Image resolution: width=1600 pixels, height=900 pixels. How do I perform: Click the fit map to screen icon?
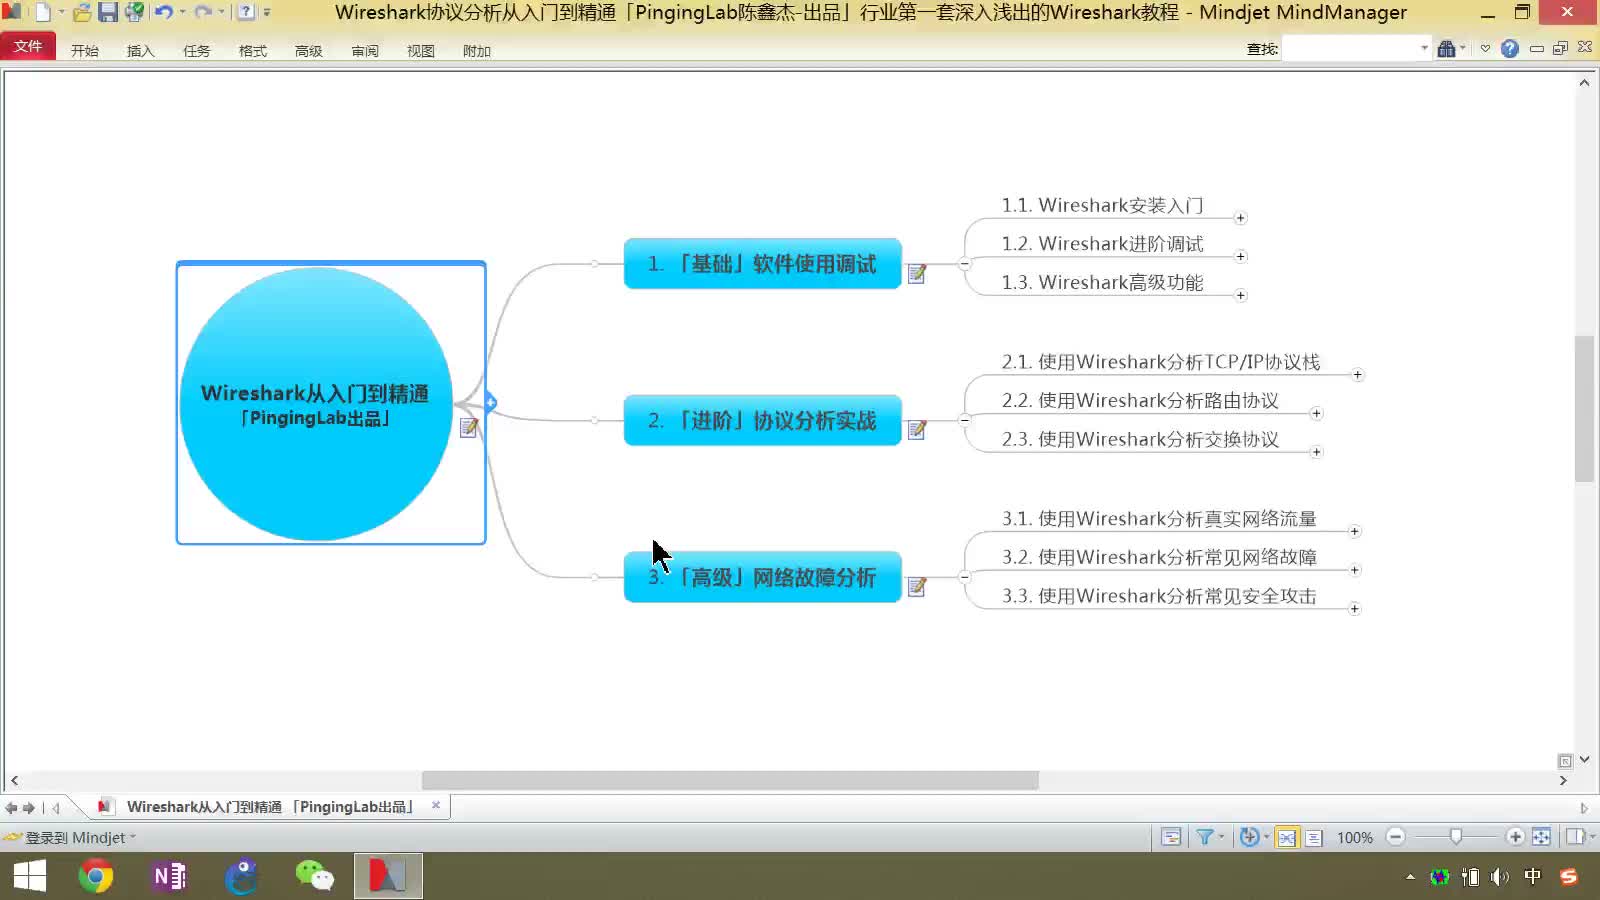[1541, 837]
